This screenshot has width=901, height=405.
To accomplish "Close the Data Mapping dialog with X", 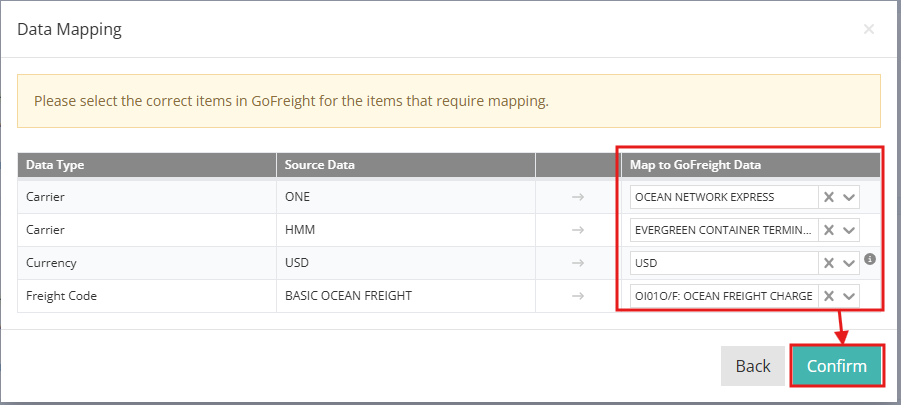I will pos(868,29).
